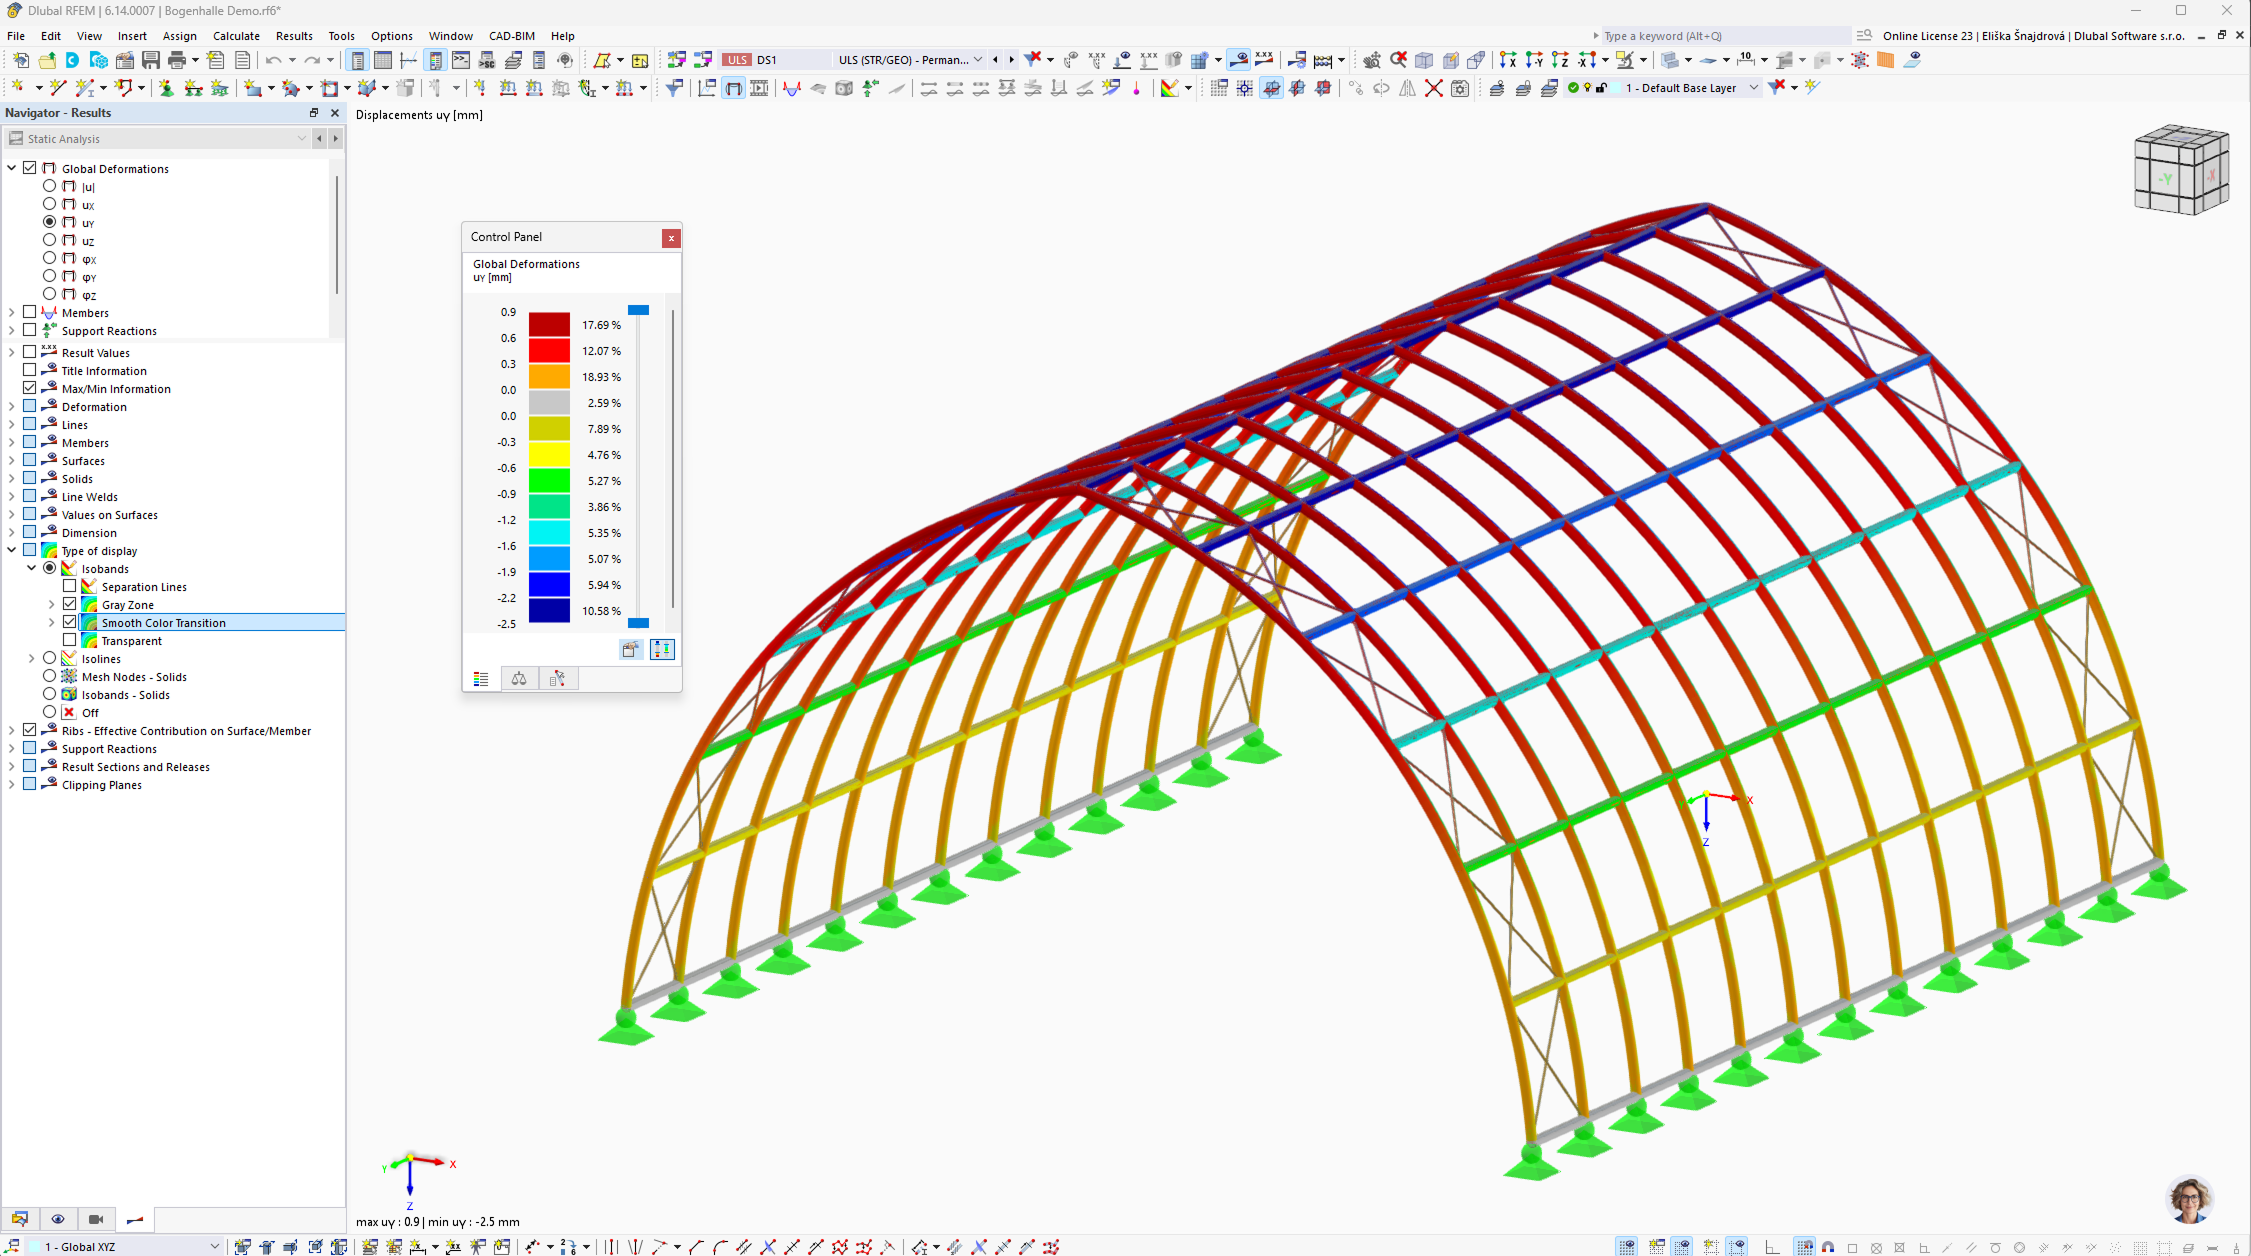Open the CAD-BIM menu
2251x1256 pixels.
click(512, 35)
